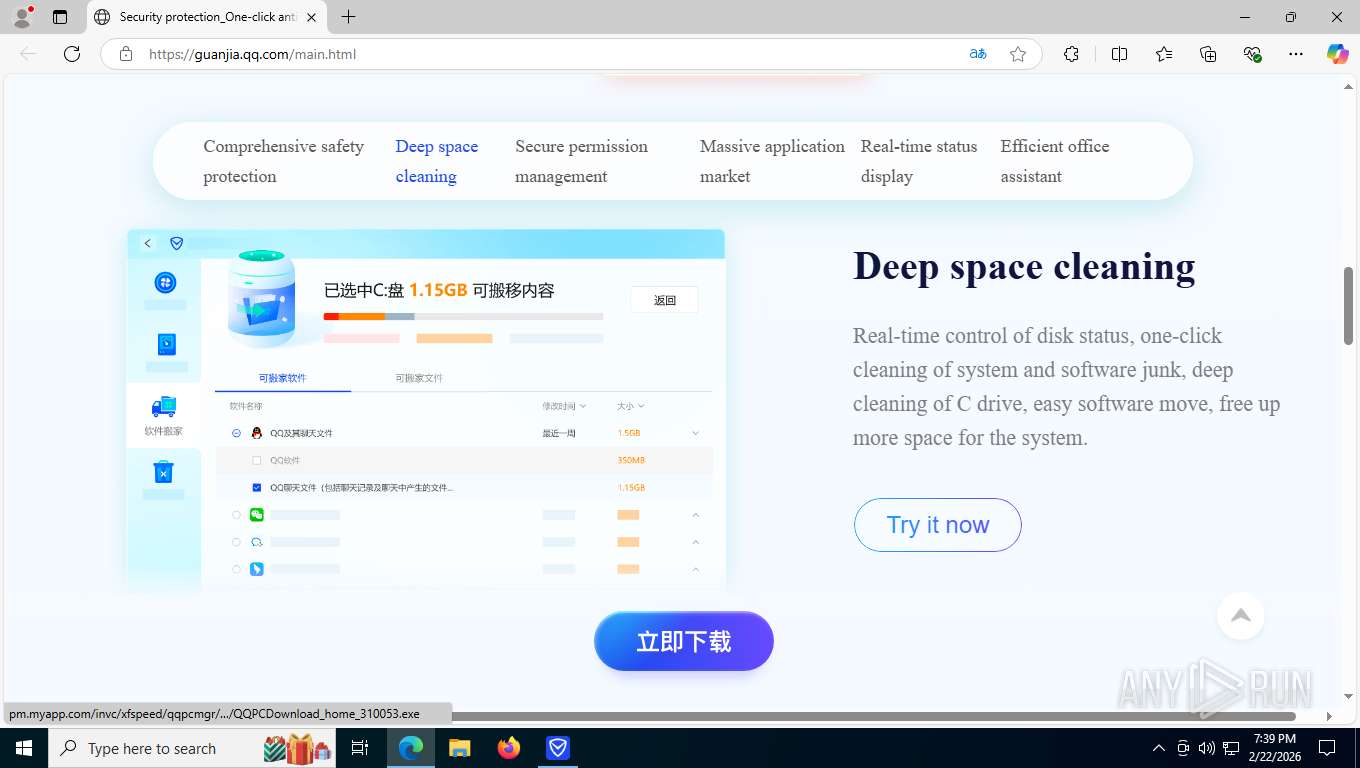Show hidden system tray icons
Screen dimensions: 1360x768
[x=1158, y=748]
